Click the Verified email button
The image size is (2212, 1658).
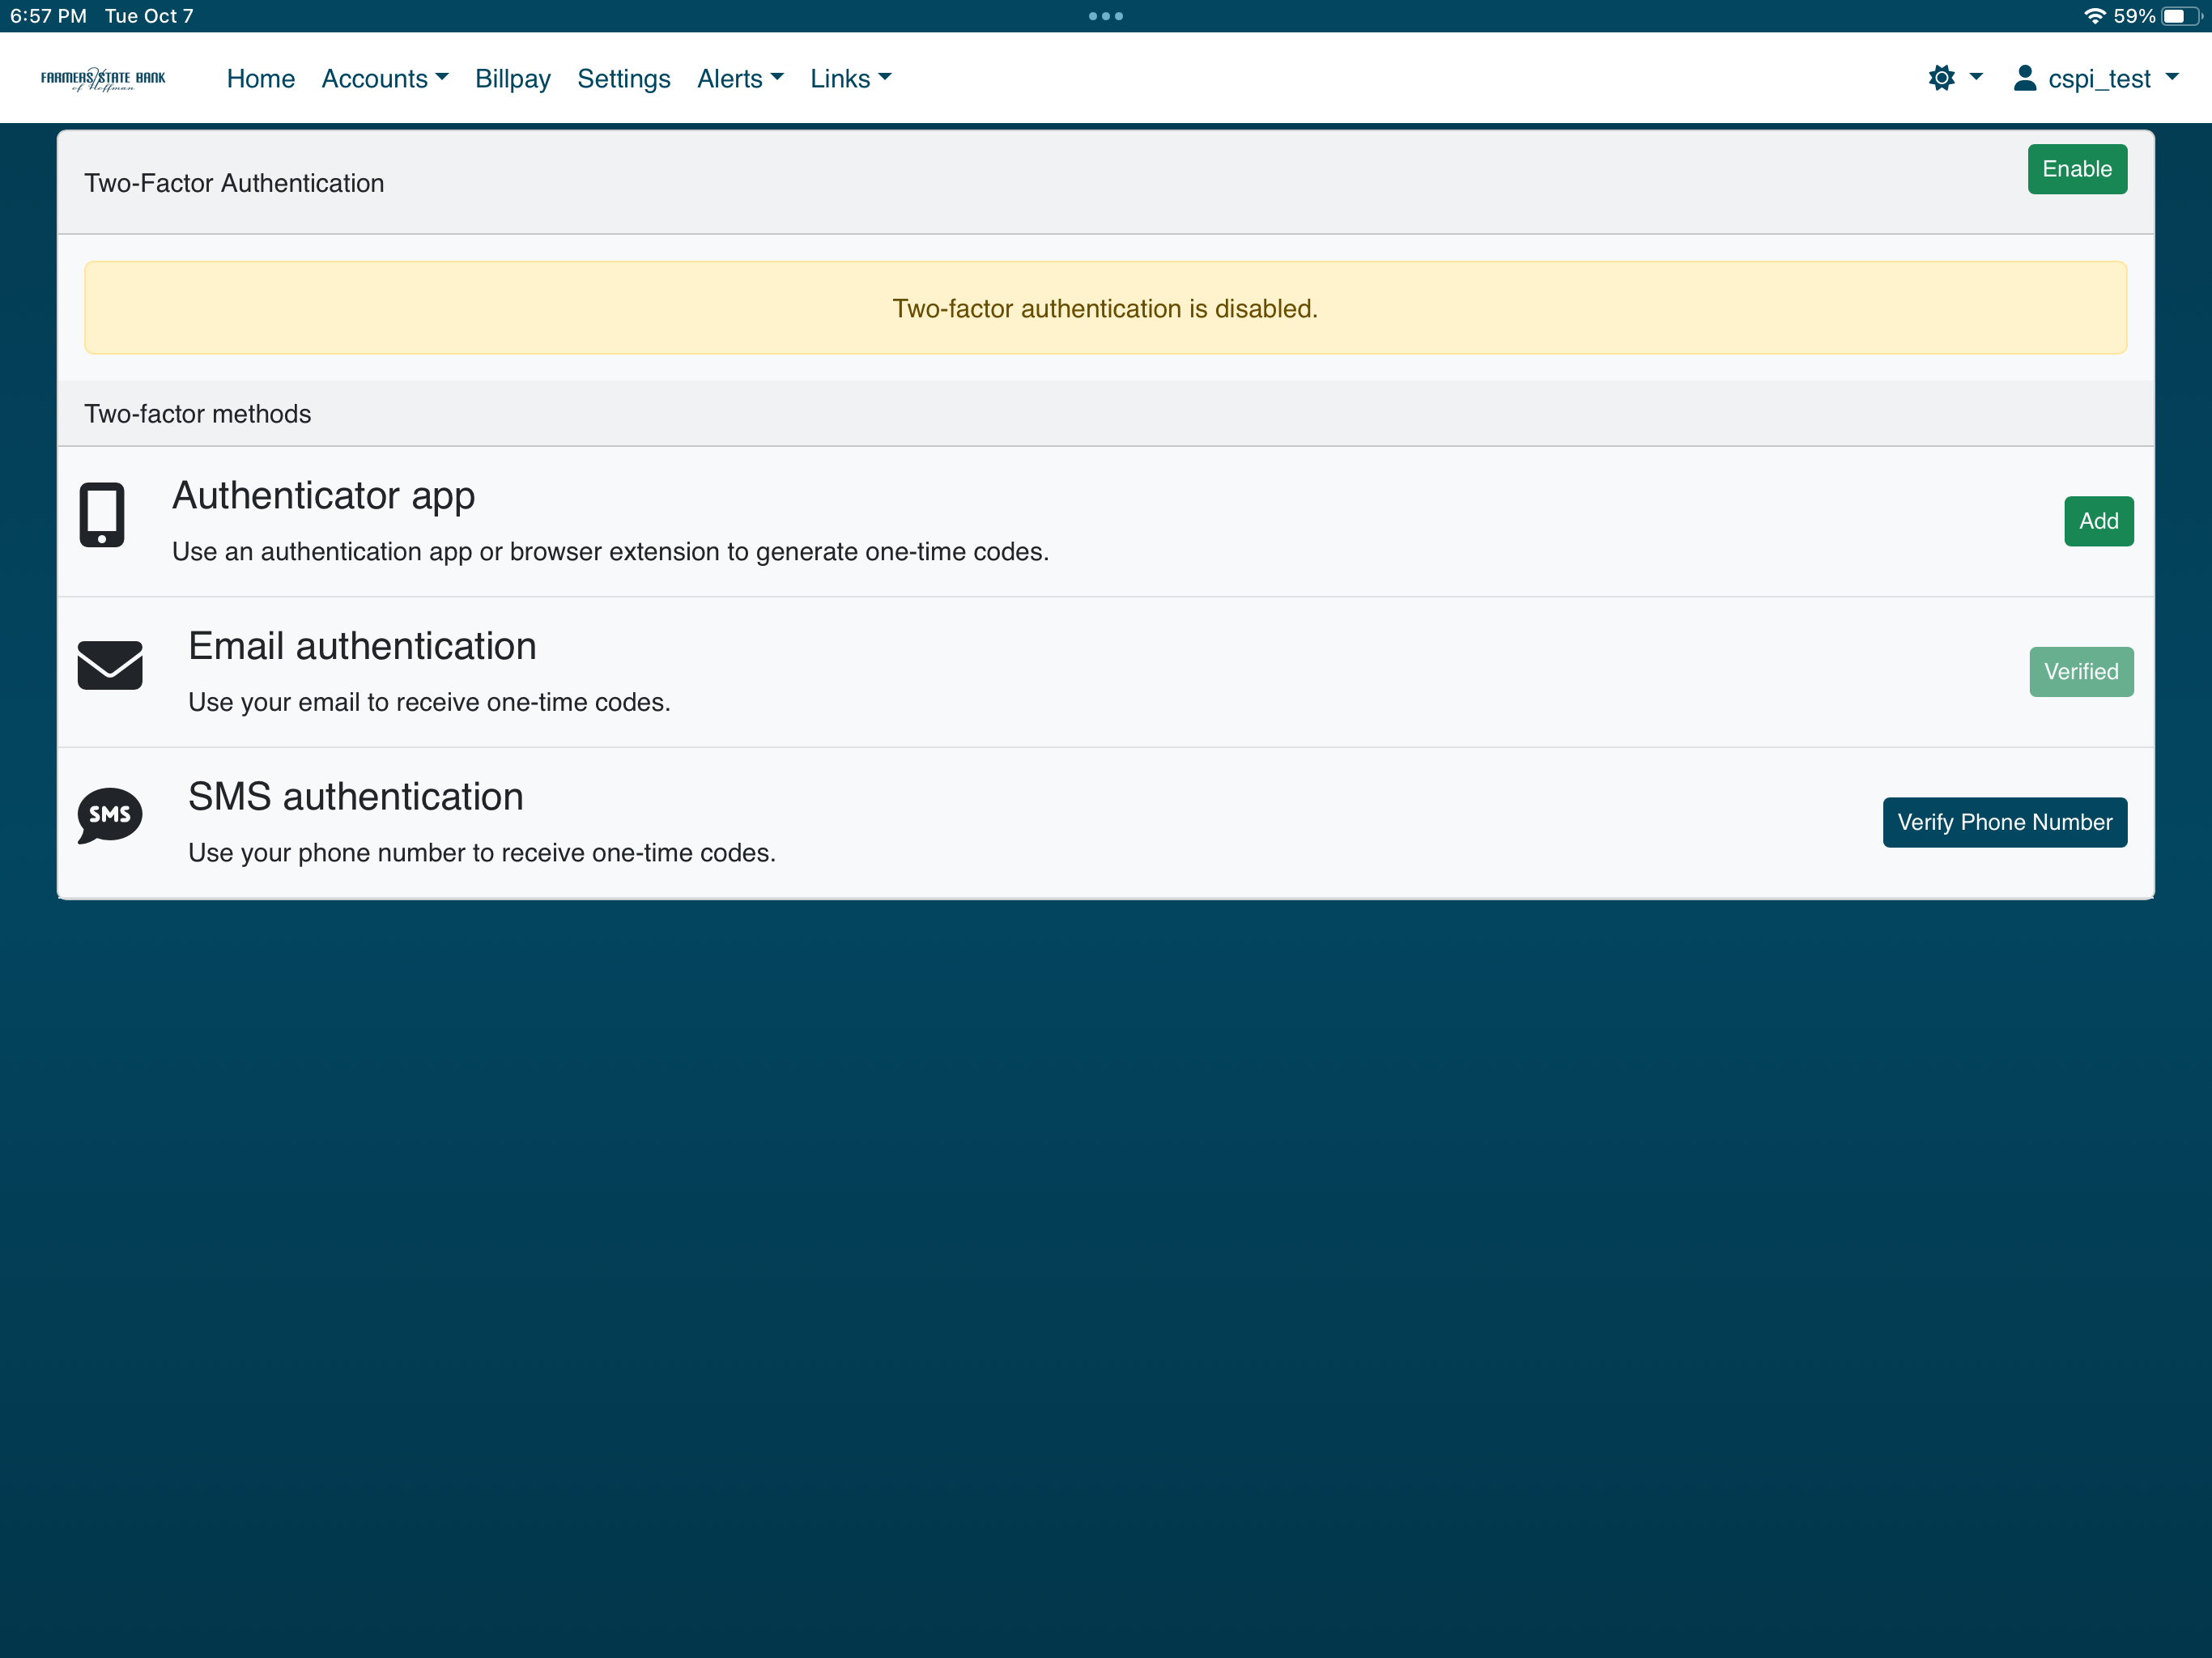coord(2081,672)
